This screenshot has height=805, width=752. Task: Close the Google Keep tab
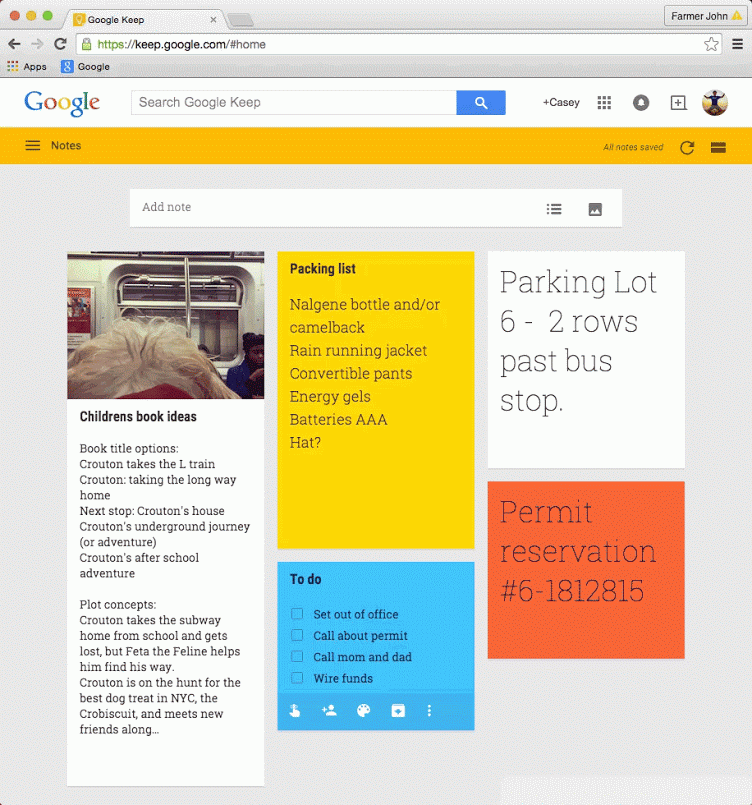tap(213, 20)
